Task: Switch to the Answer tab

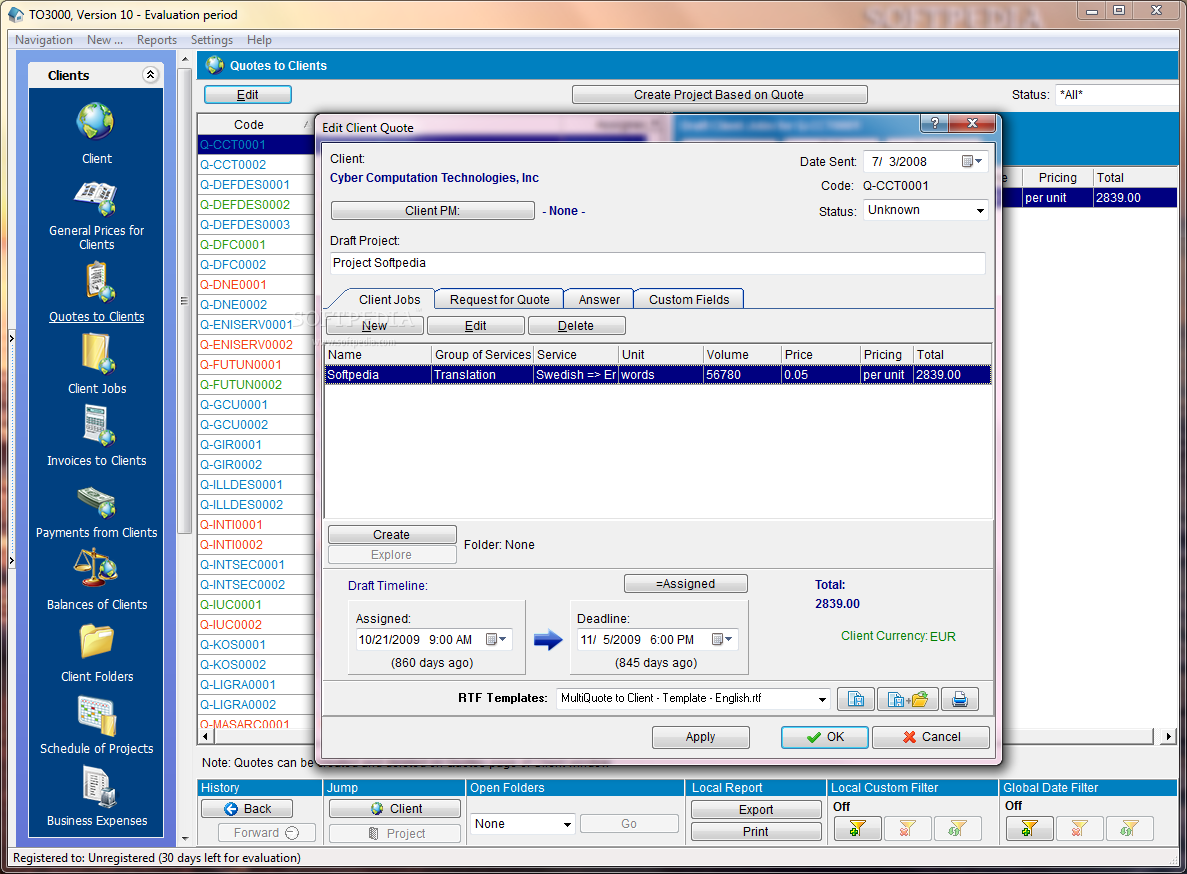Action: pos(599,300)
